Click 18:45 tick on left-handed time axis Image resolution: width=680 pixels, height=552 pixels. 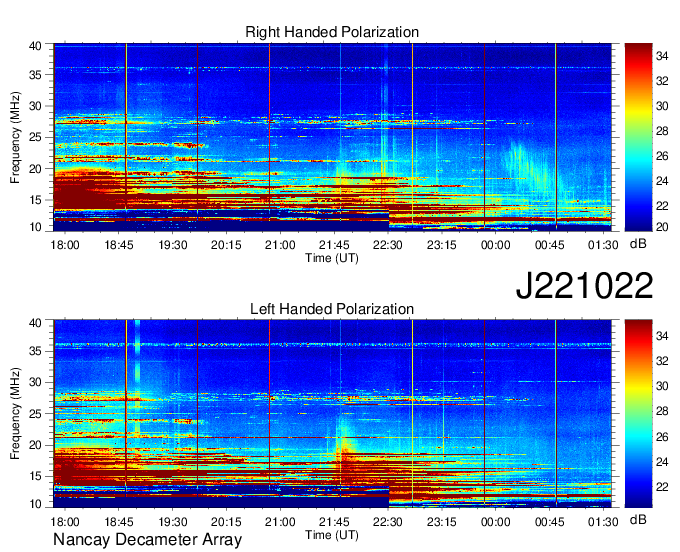click(118, 522)
